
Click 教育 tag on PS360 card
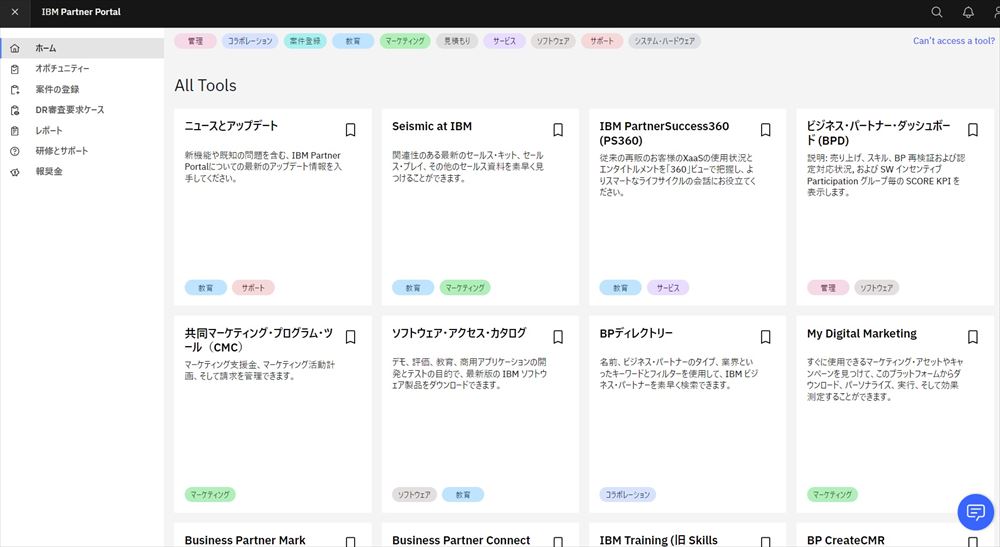coord(620,288)
